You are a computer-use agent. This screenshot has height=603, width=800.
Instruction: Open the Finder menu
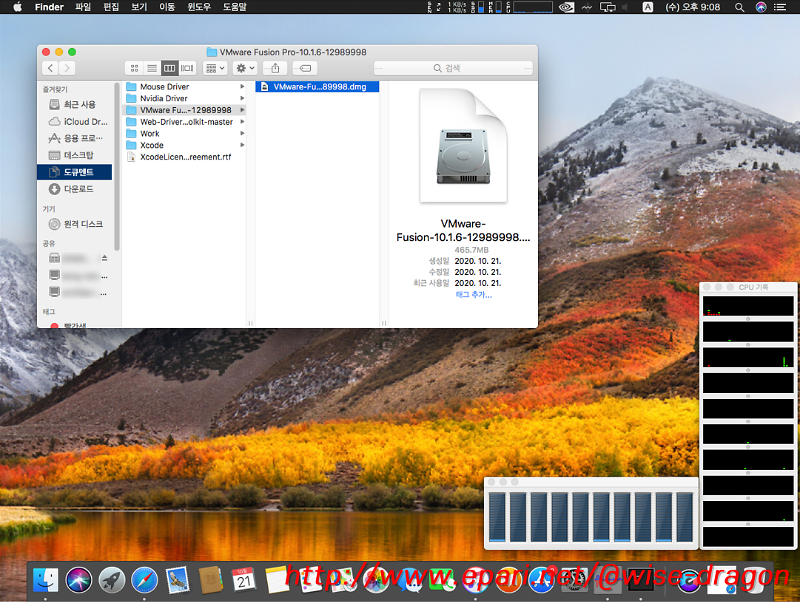[x=49, y=7]
